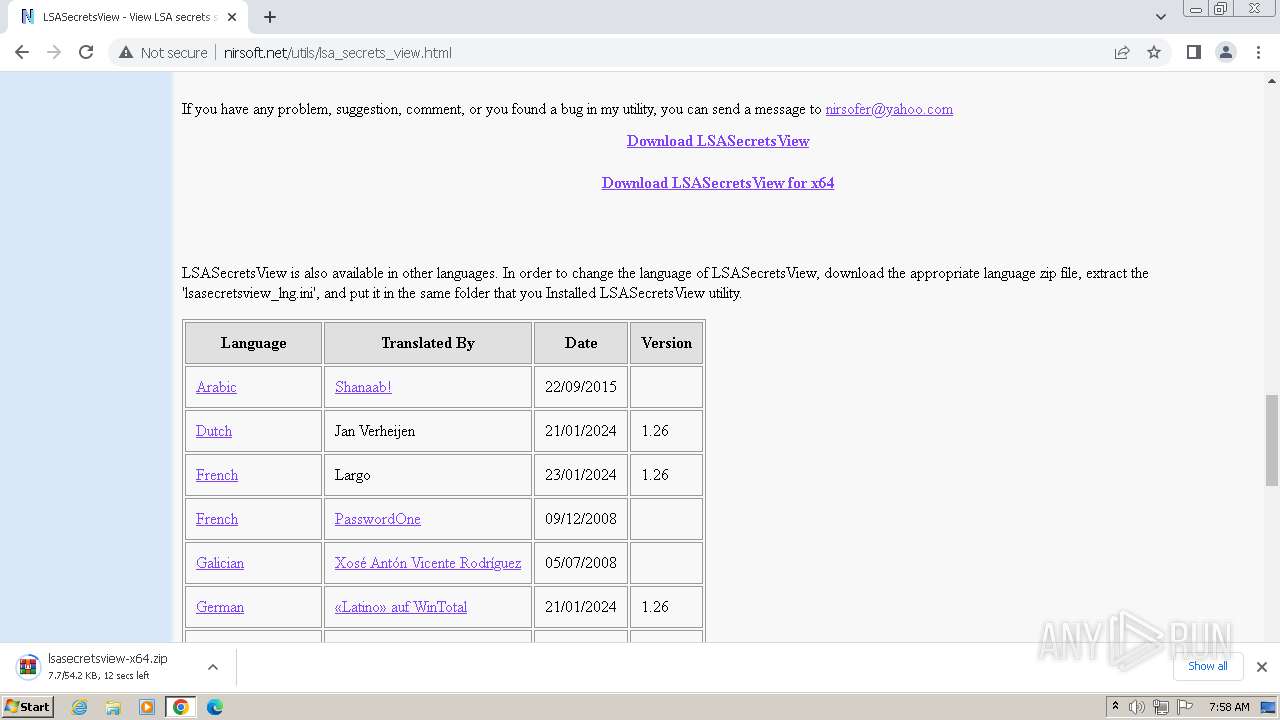The height and width of the screenshot is (720, 1280).
Task: Launch Internet Explorer from taskbar
Action: pyautogui.click(x=80, y=707)
